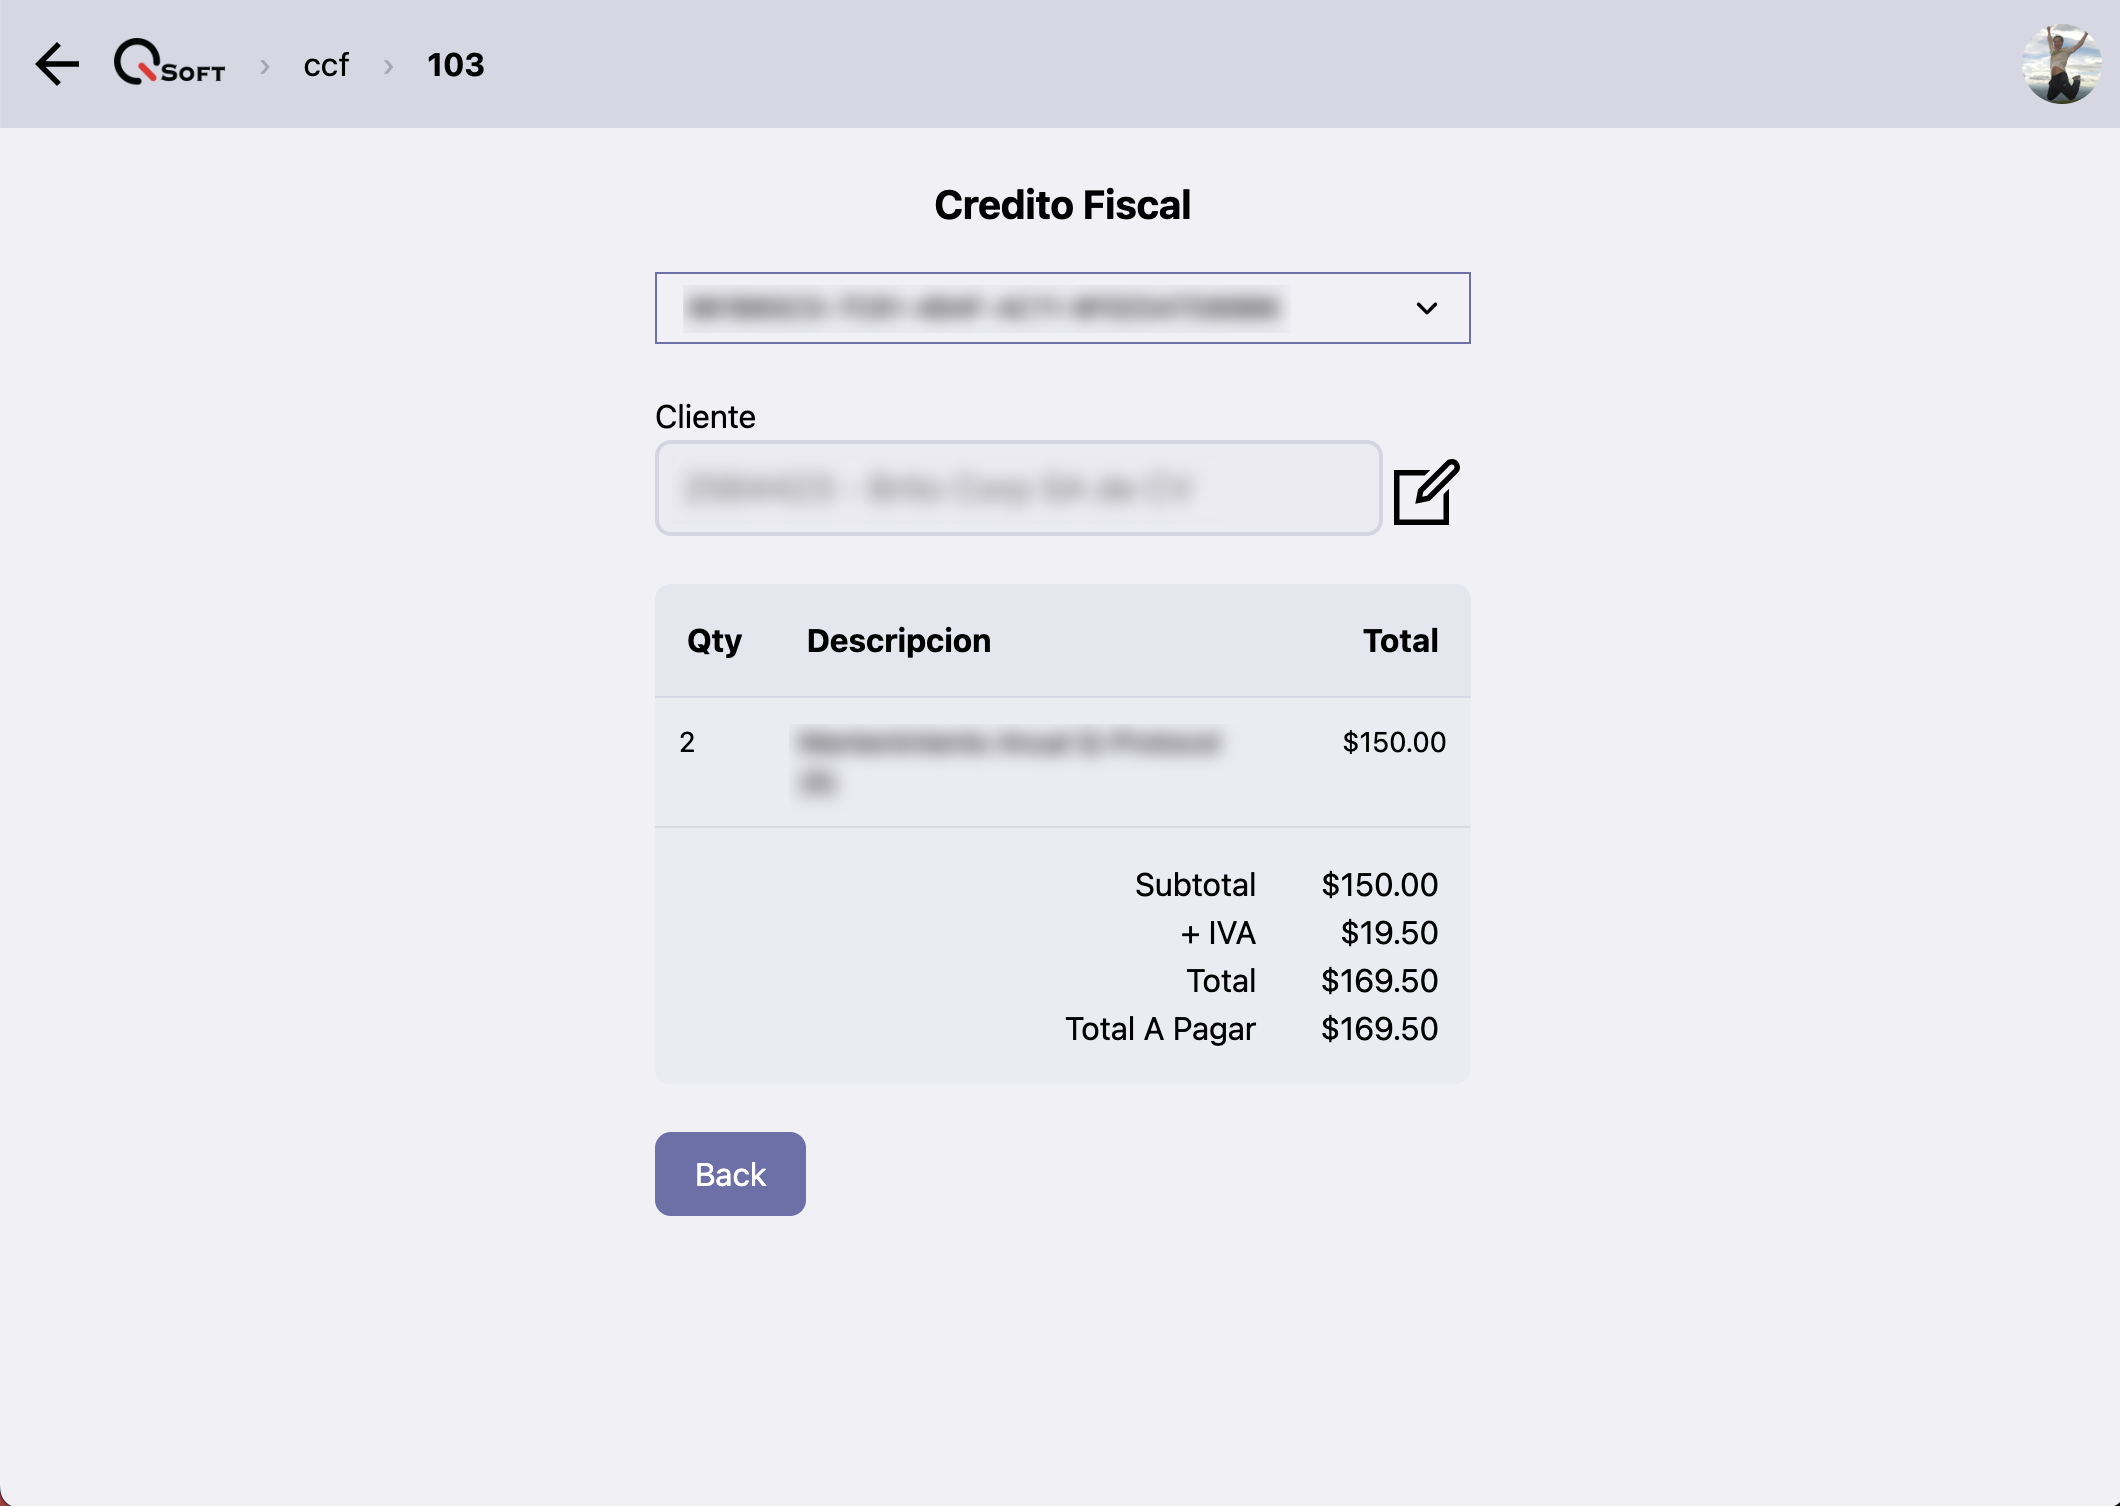Image resolution: width=2120 pixels, height=1506 pixels.
Task: Click the back arrow in the header
Action: pos(57,65)
